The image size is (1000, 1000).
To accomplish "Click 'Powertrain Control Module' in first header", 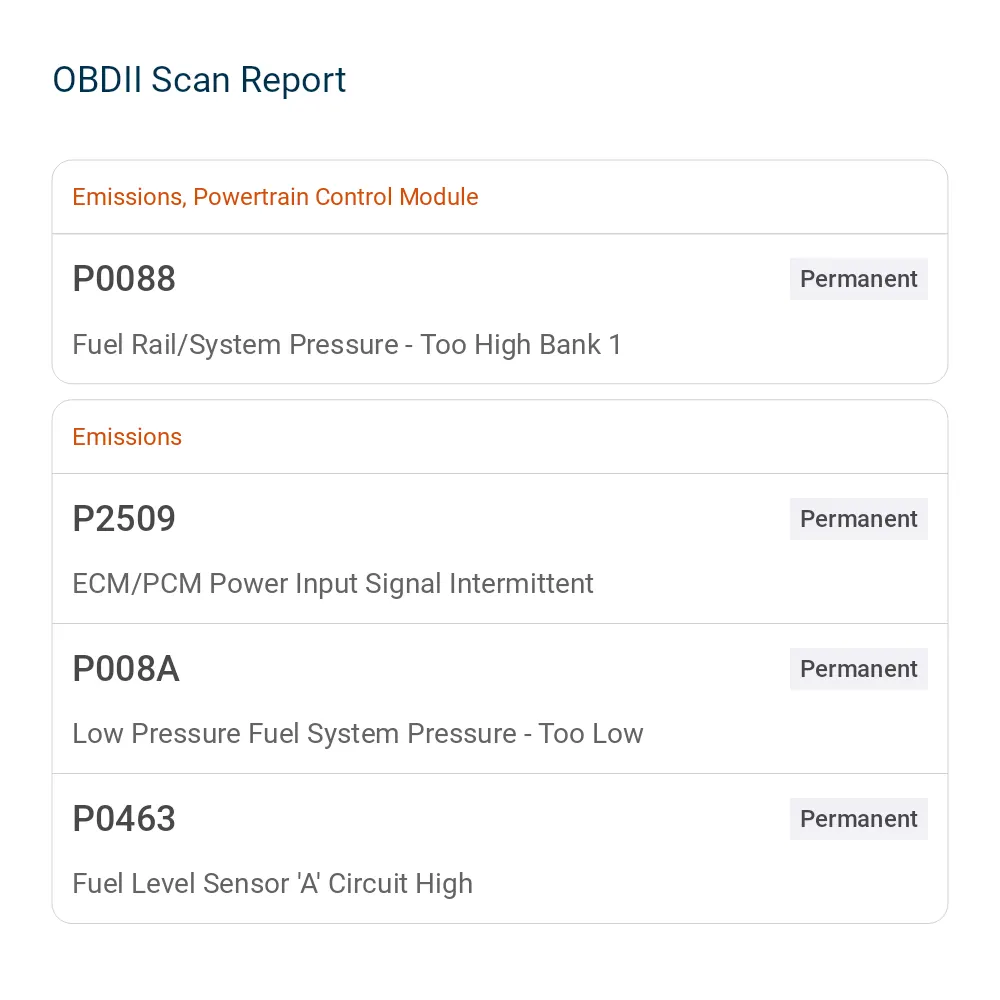I will [x=335, y=196].
